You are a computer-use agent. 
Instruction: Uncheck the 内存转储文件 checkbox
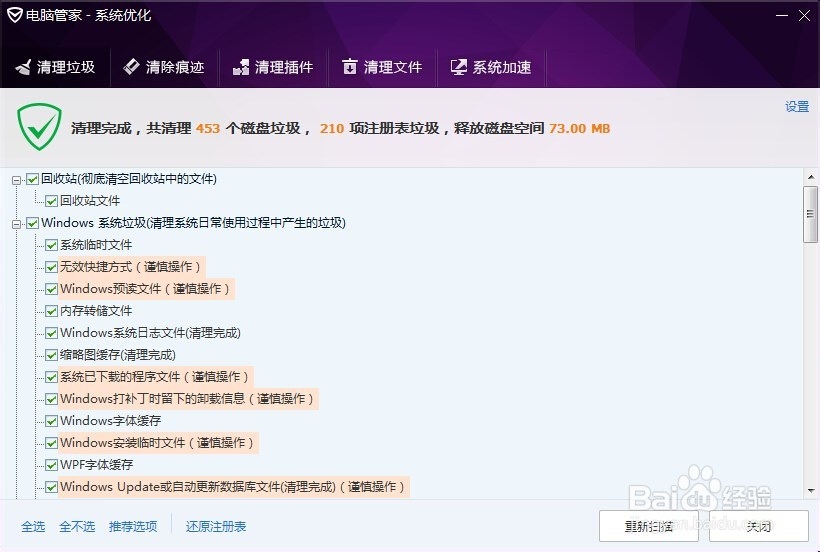point(51,311)
